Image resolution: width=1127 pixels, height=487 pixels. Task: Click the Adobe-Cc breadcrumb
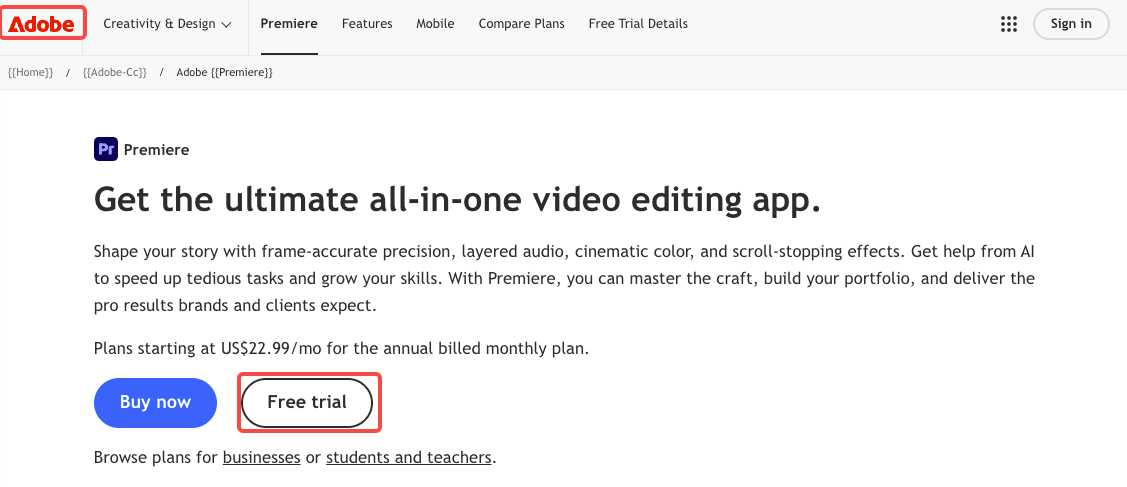pyautogui.click(x=114, y=73)
